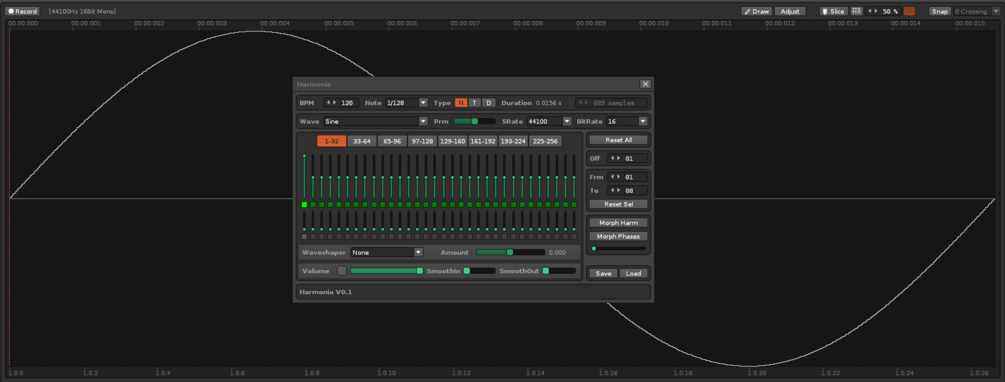
Task: Change the Frm 01 stepper
Action: (627, 177)
